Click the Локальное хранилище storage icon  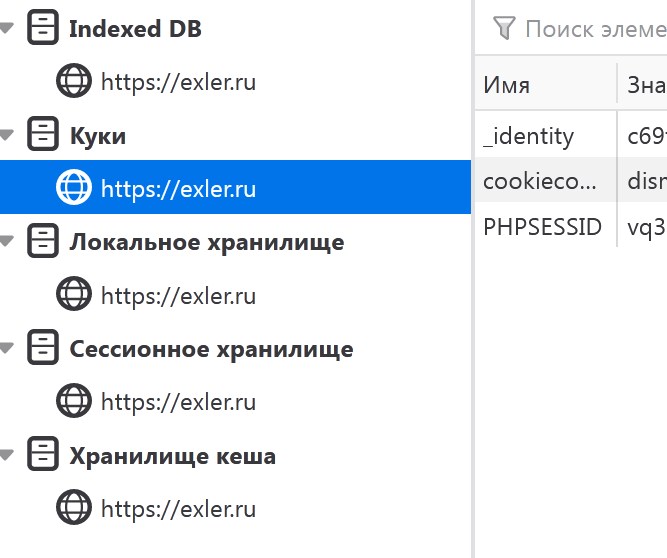(x=42, y=242)
